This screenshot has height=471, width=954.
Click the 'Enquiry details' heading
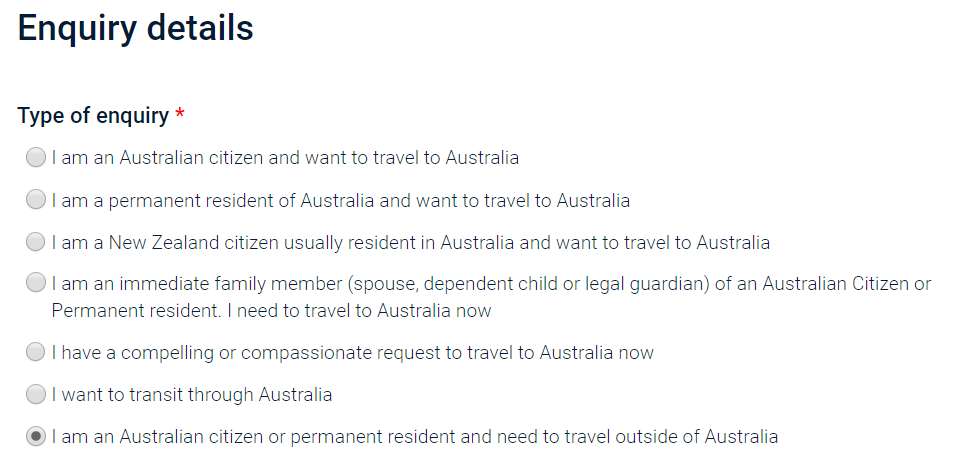136,28
